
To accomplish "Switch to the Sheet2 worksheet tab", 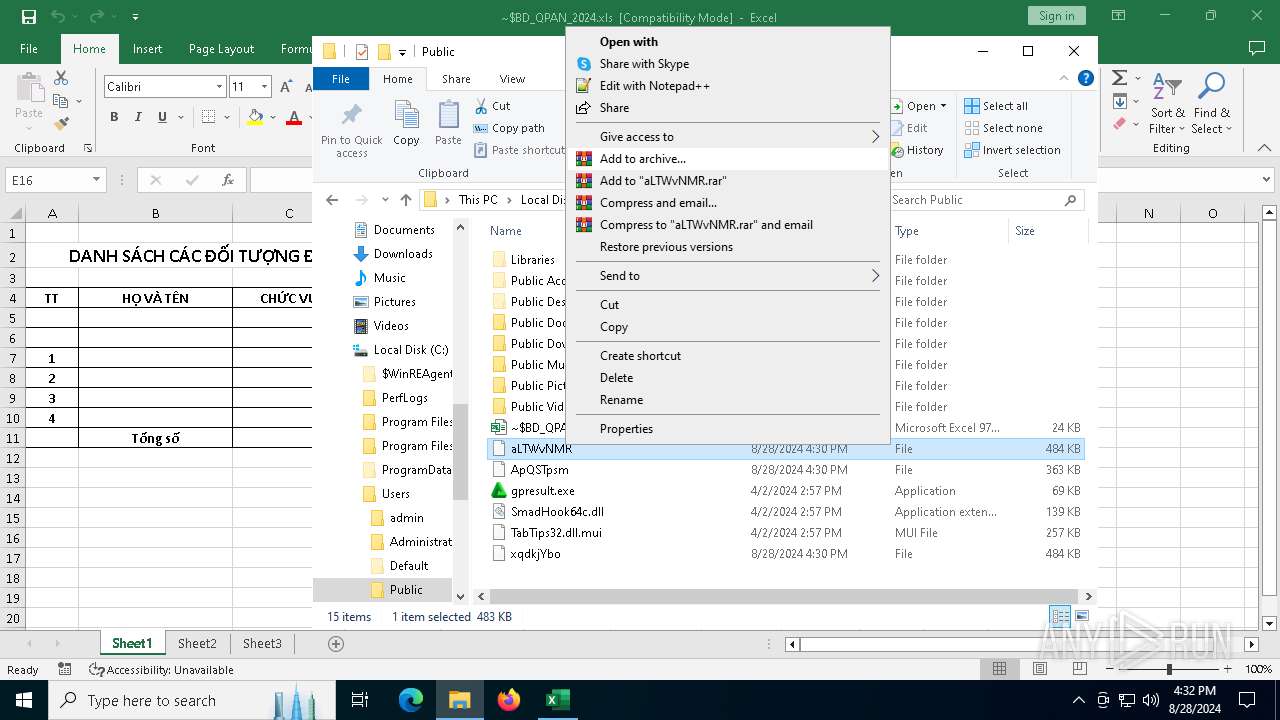I will [197, 643].
